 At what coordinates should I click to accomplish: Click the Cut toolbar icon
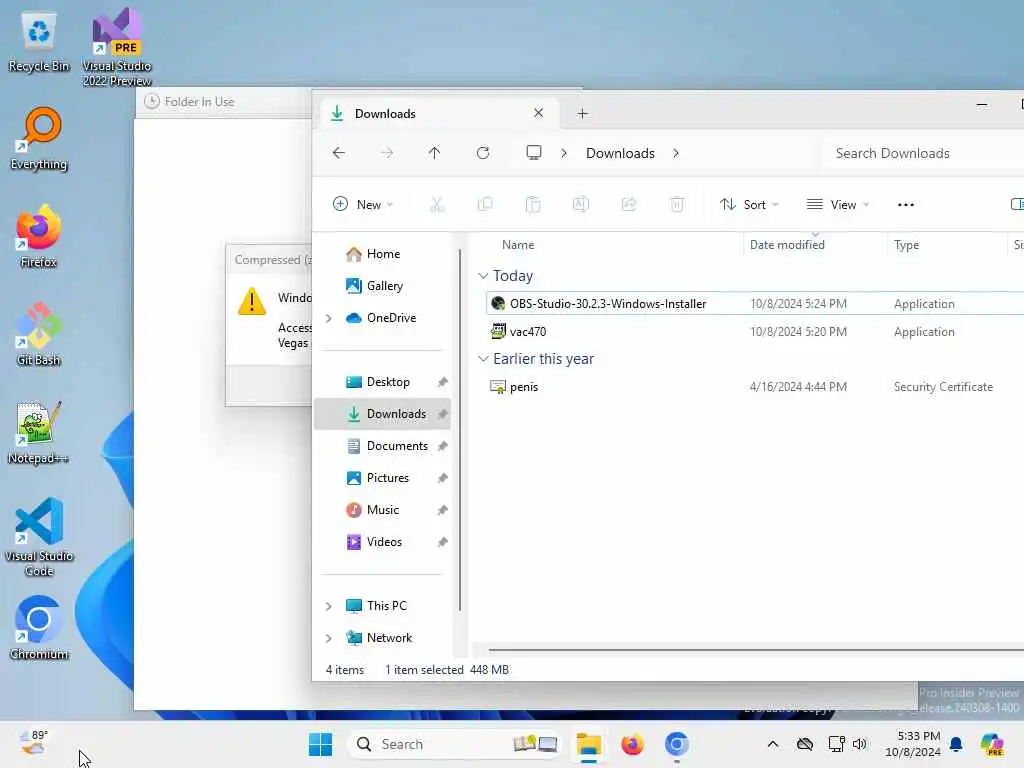click(x=437, y=204)
